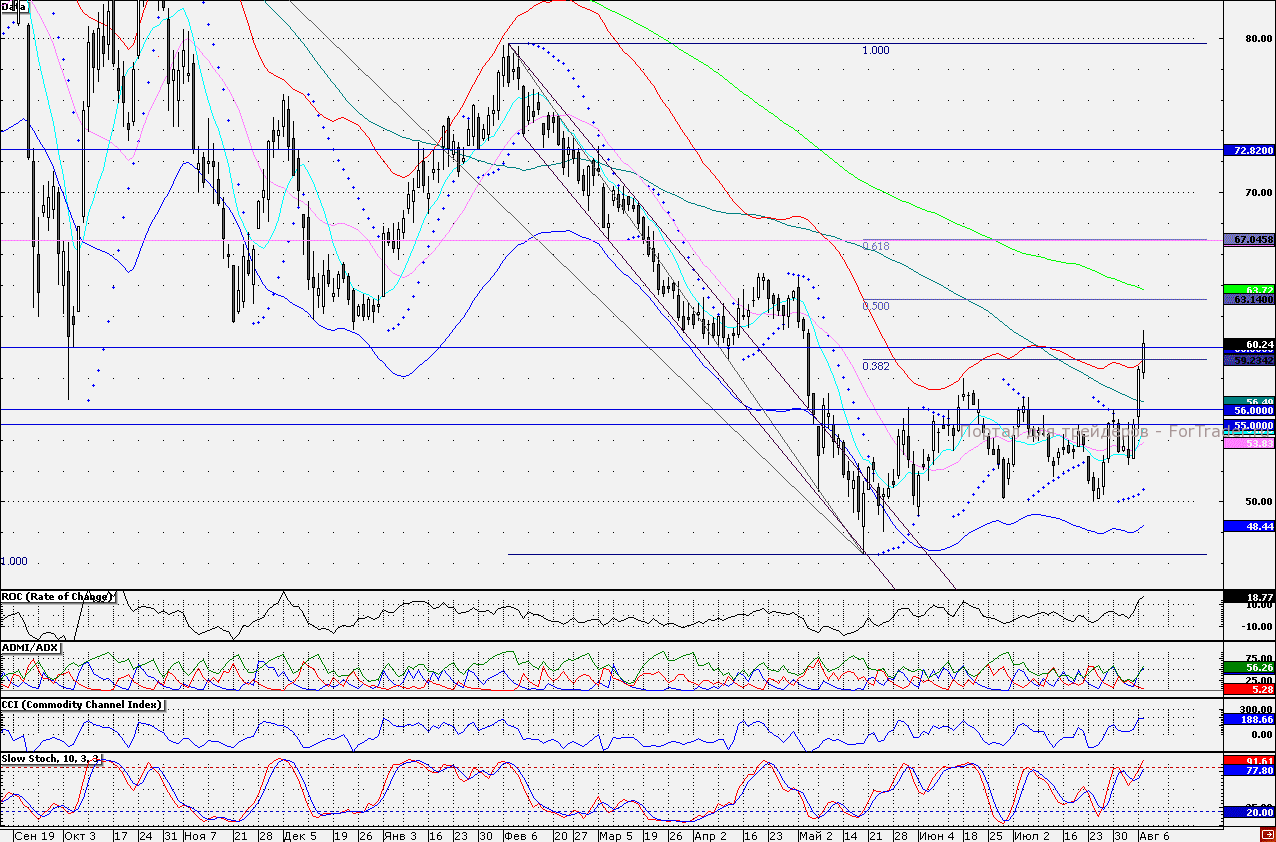1276x842 pixels.
Task: Select the 0.382 Fibonacci level label
Action: [x=875, y=366]
